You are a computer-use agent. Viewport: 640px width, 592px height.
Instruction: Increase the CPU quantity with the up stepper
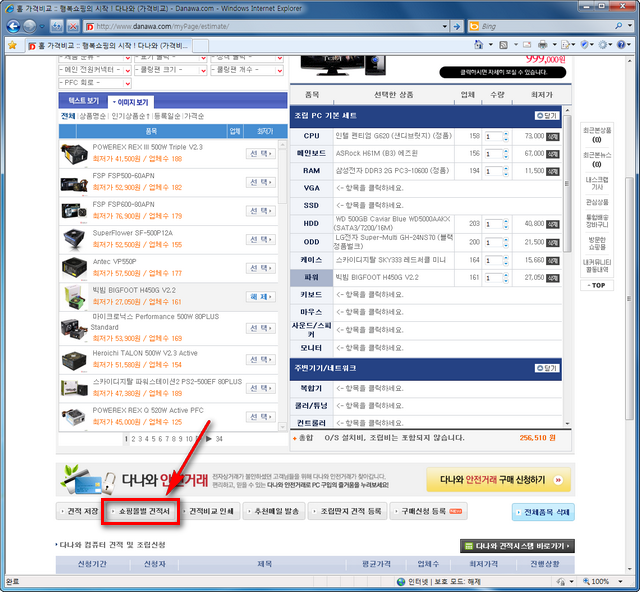(506, 134)
